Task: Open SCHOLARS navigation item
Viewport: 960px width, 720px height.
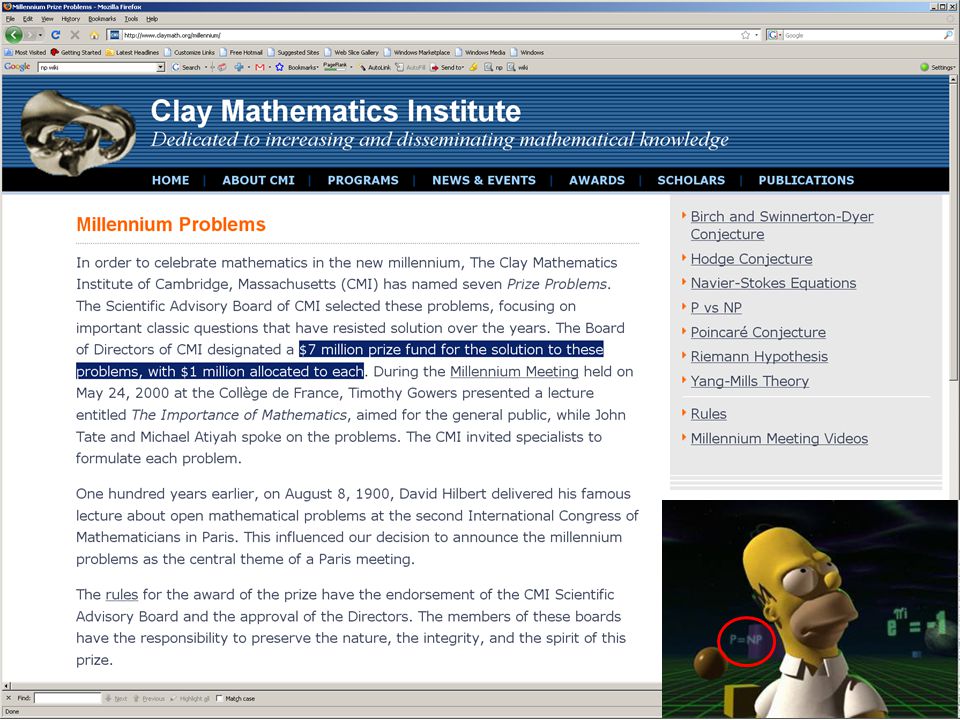Action: click(x=691, y=180)
